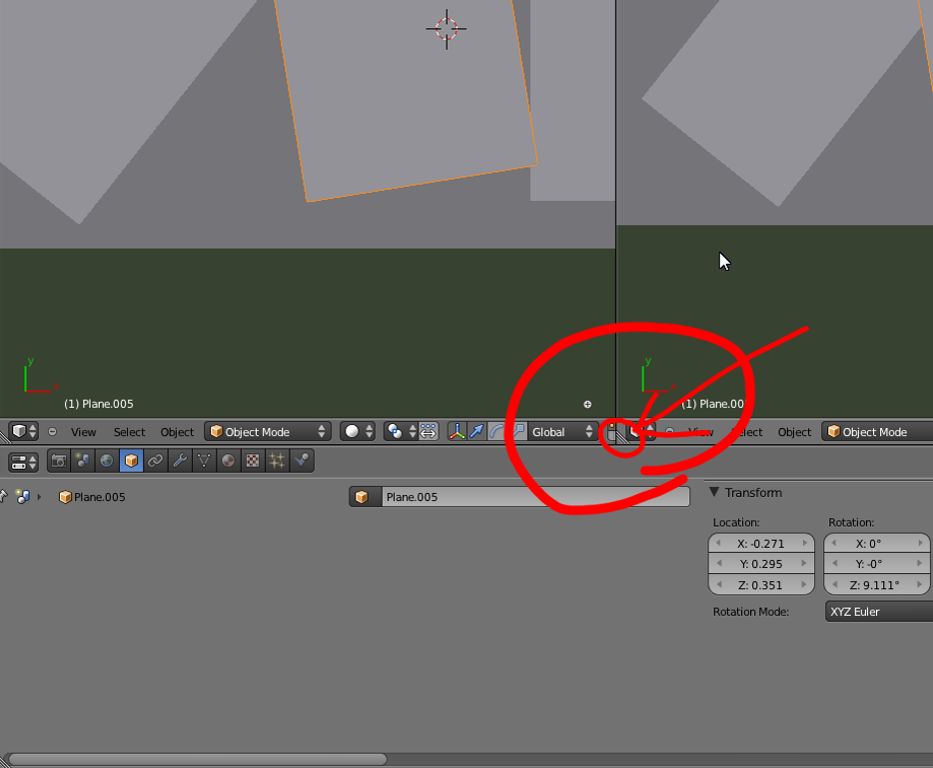
Task: Click Location Z value 0.351
Action: pos(761,585)
